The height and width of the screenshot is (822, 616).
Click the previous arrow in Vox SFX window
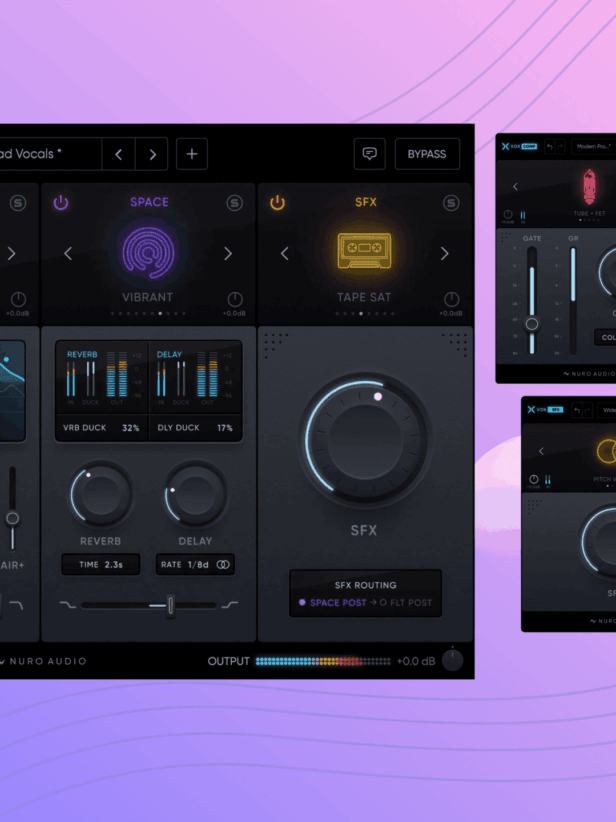[x=541, y=451]
